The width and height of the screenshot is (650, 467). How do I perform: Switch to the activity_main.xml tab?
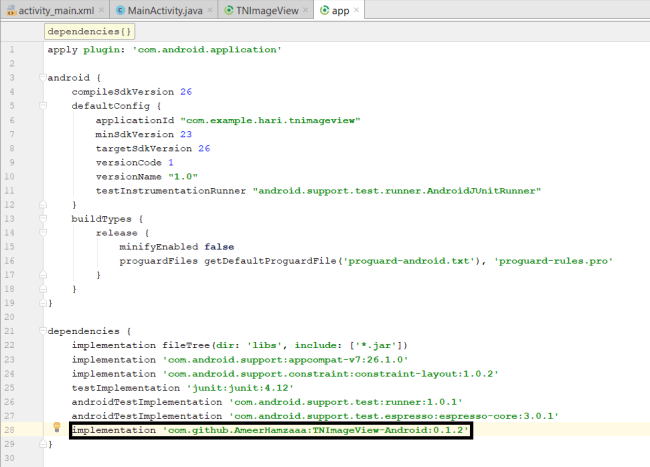click(55, 10)
